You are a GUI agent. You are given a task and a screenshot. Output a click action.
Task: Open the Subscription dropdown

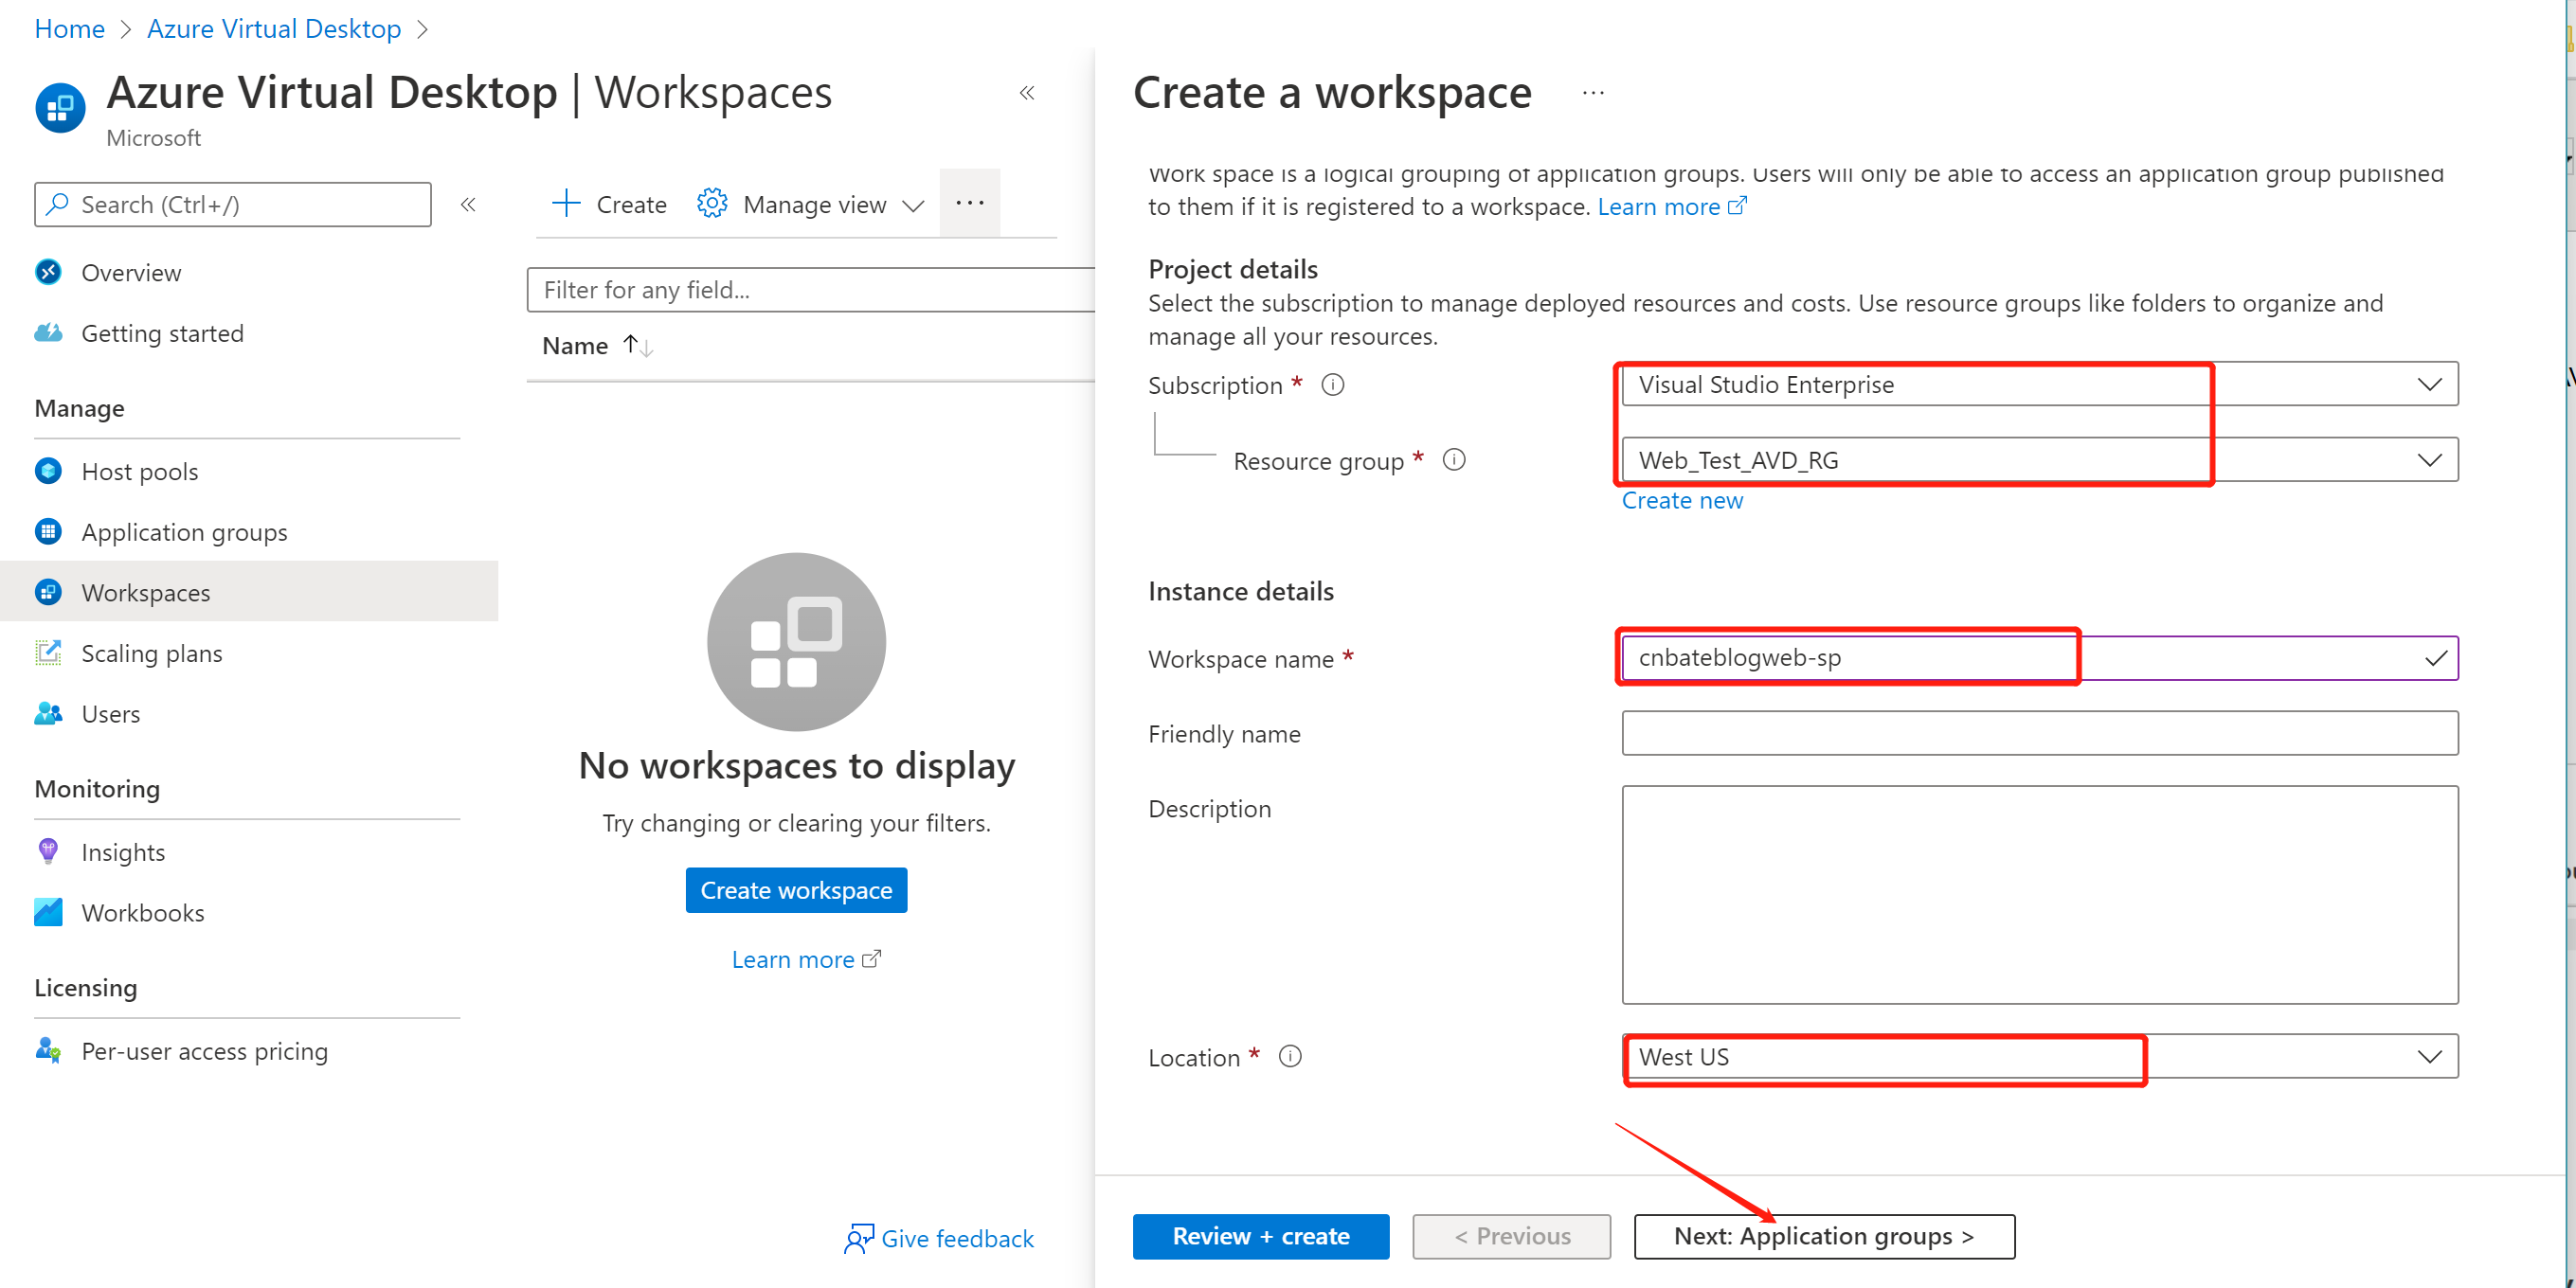pyautogui.click(x=2040, y=384)
